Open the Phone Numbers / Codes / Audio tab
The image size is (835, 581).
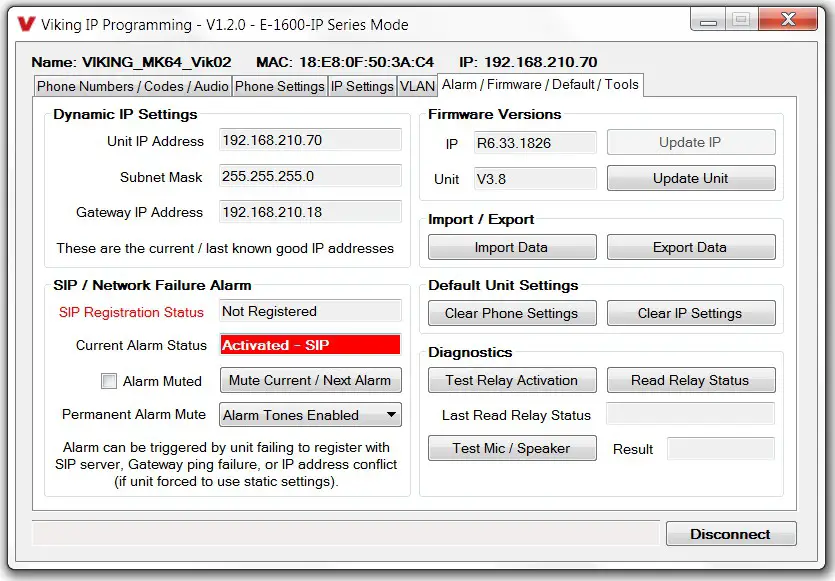133,86
